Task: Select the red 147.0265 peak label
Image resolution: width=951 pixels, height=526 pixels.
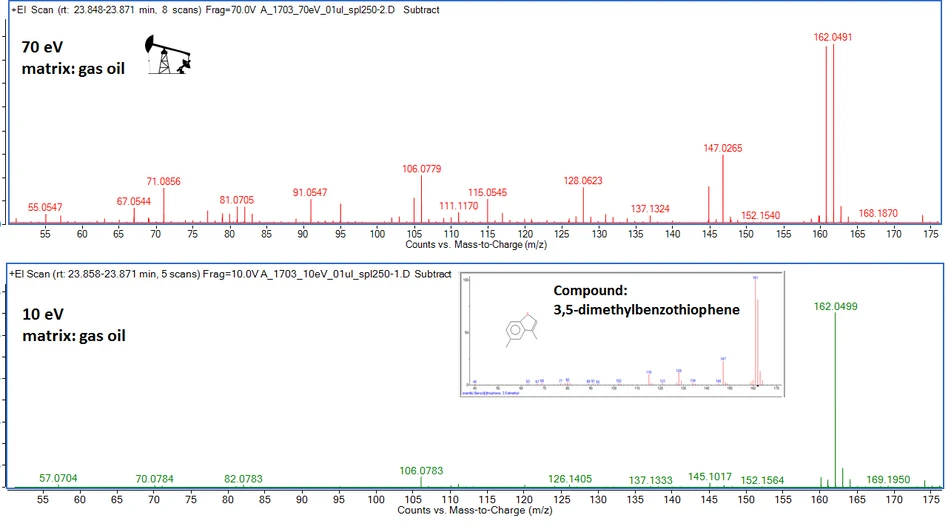Action: coord(722,148)
